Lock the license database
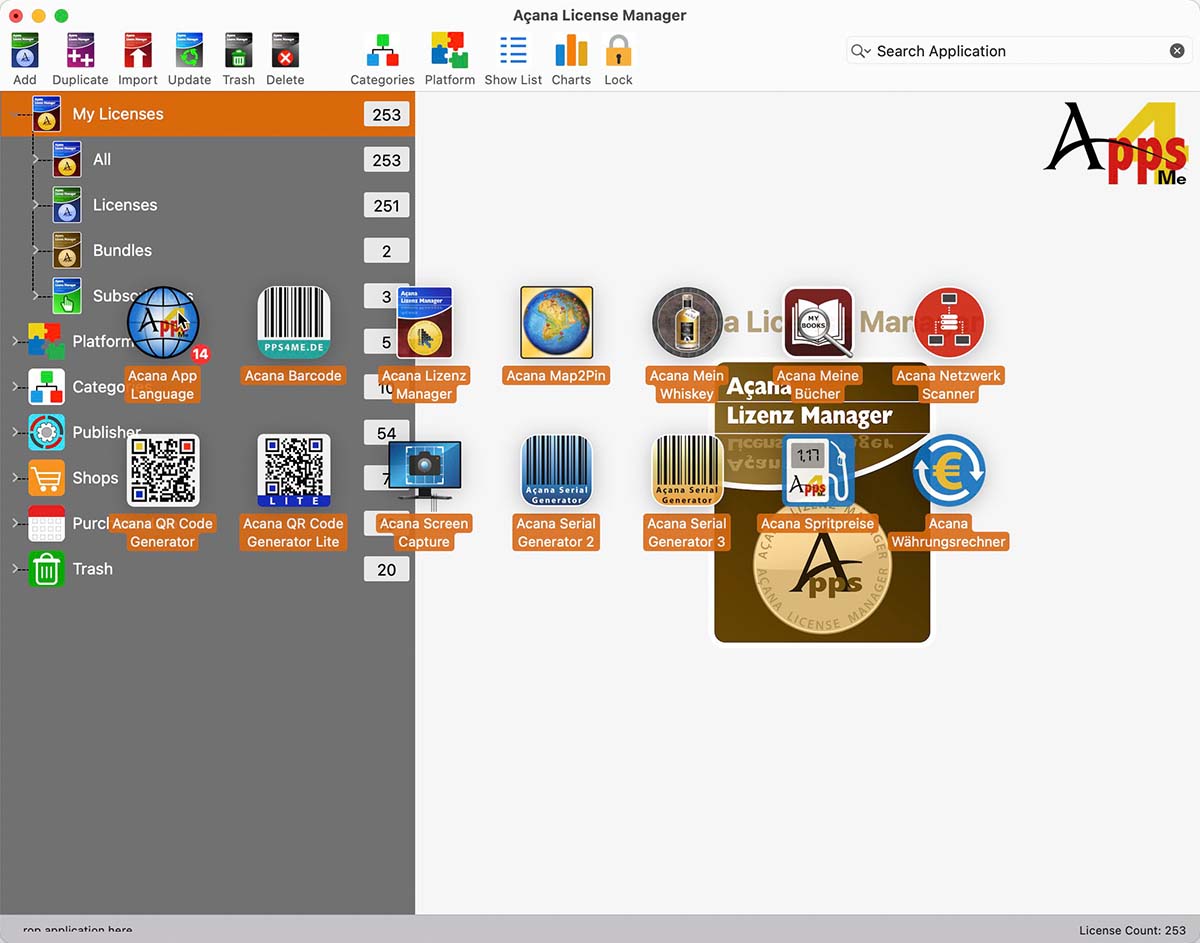The width and height of the screenshot is (1200, 943). 618,50
